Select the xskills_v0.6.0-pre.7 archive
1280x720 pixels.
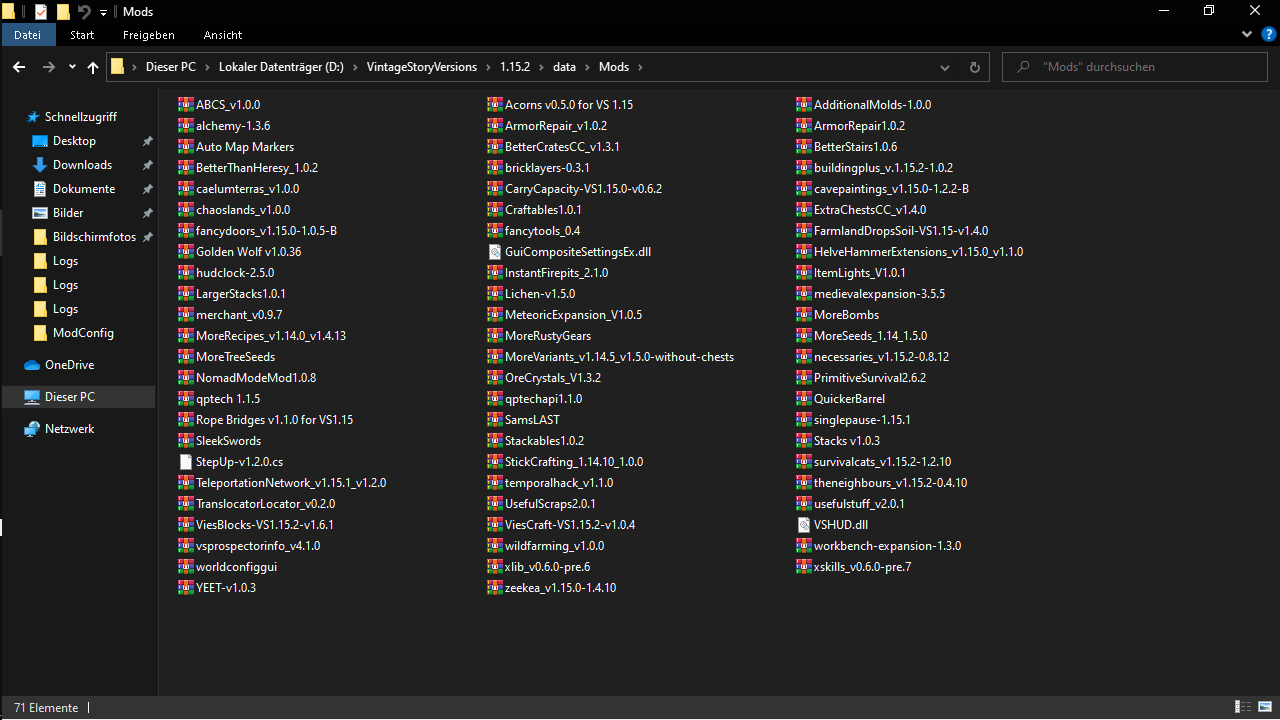(x=862, y=567)
